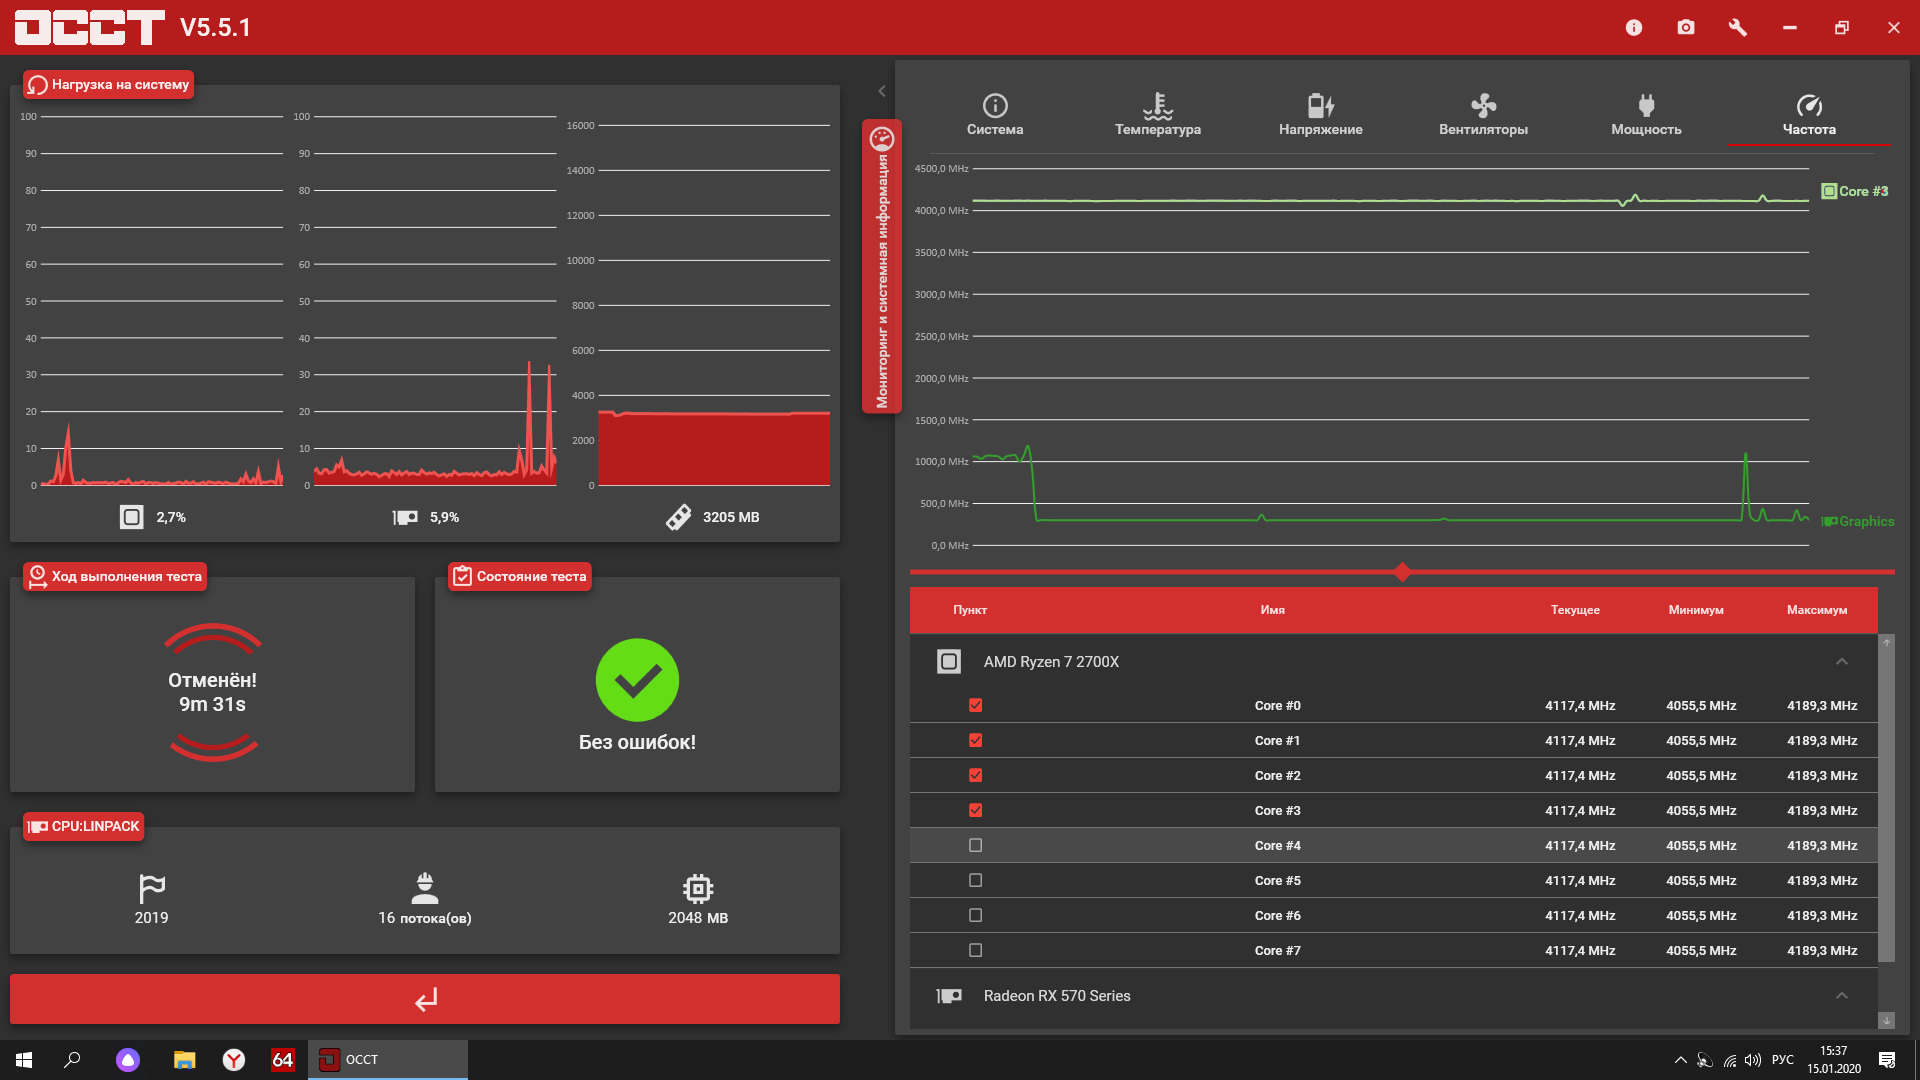Switch to the Вентиляторы fan tab
Screen dimensions: 1920x1080
(x=1483, y=115)
